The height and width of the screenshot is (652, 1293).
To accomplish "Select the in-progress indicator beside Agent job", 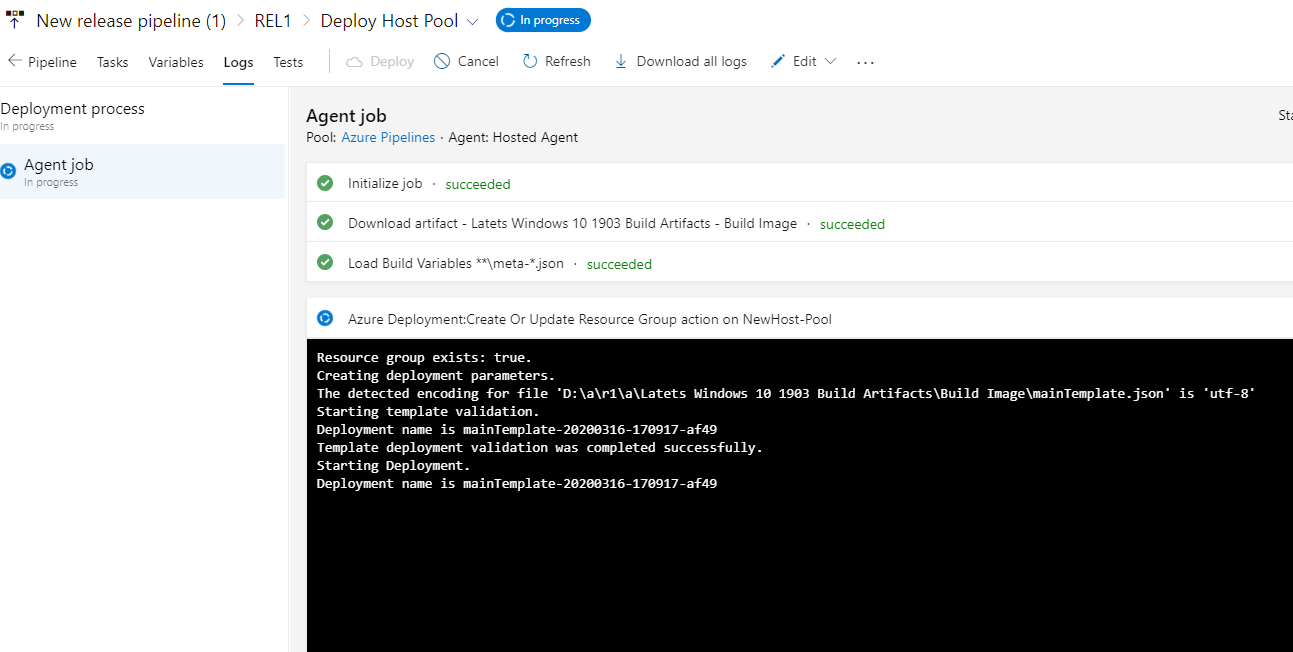I will click(x=9, y=170).
